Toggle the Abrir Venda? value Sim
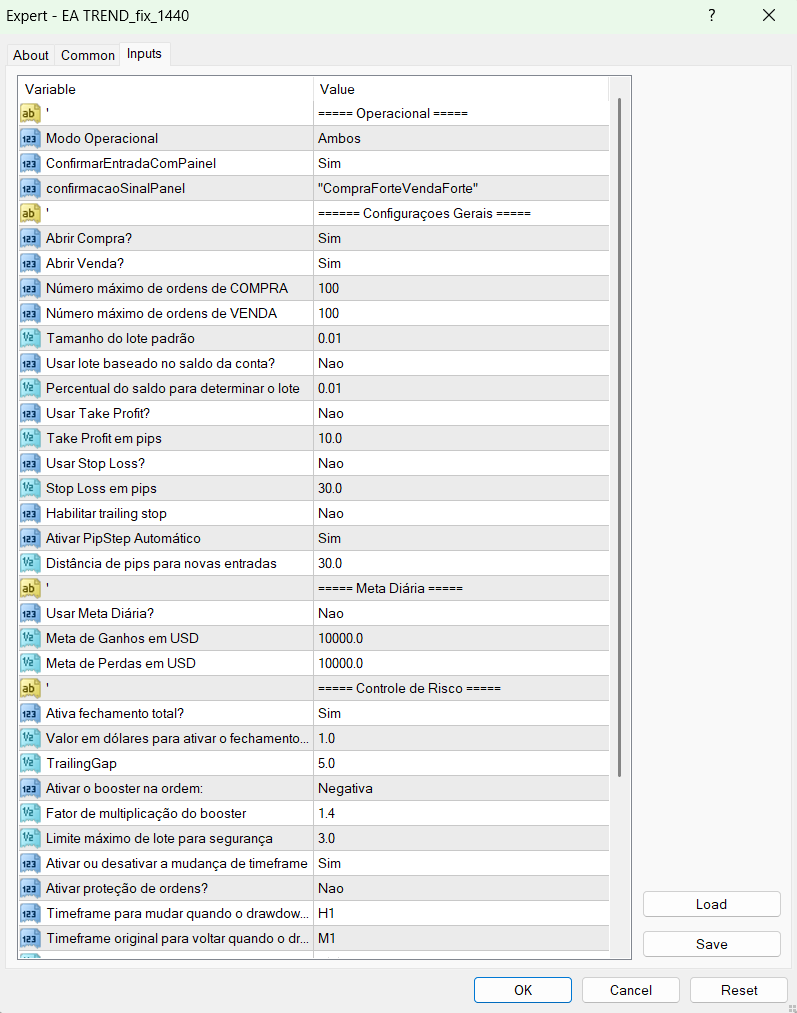This screenshot has width=797, height=1013. 460,263
